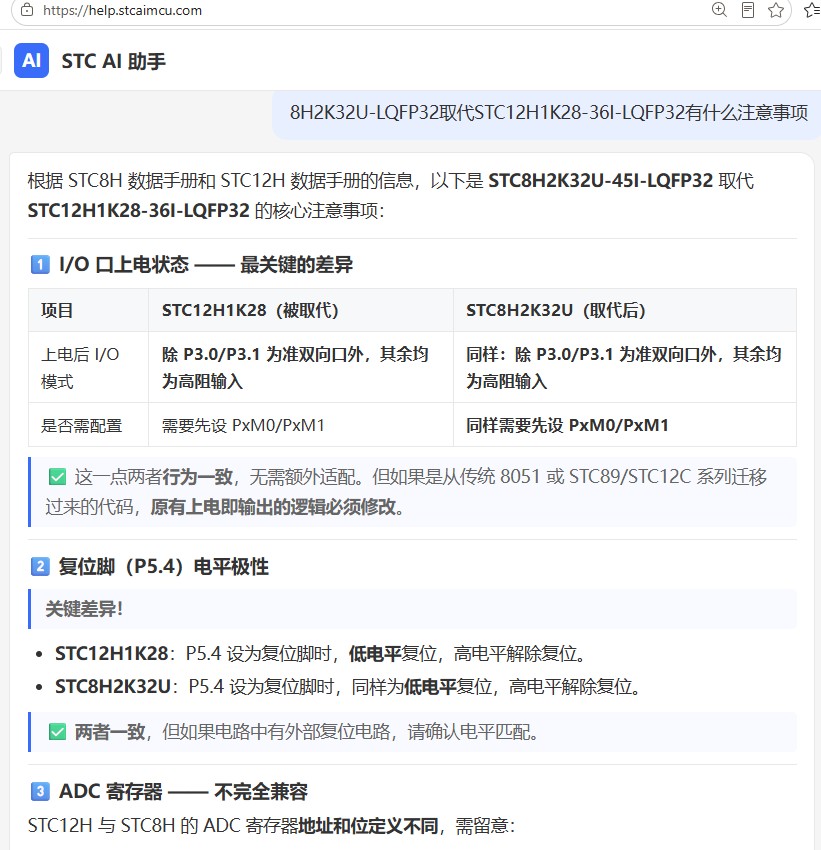Click the zoom magnifier icon in address bar
This screenshot has width=821, height=850.
(719, 10)
